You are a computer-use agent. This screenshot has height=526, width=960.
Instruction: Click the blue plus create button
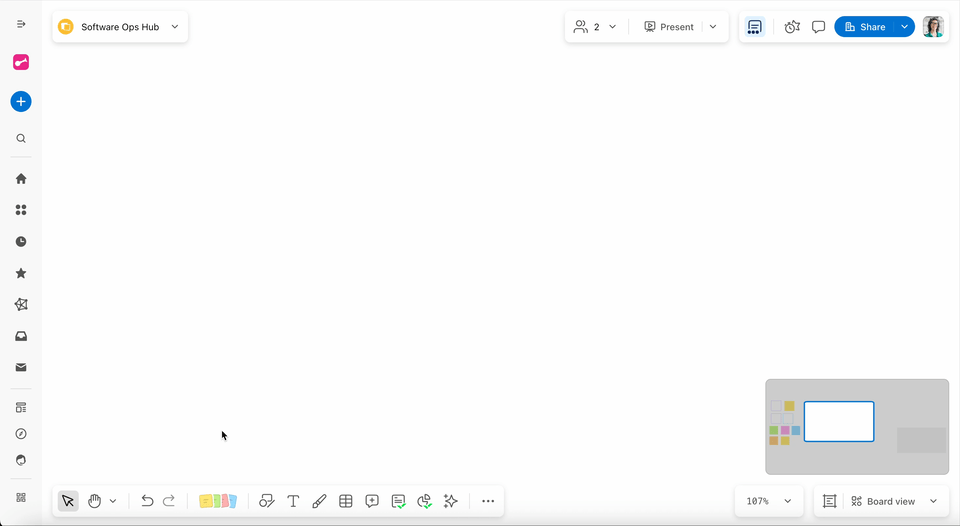click(21, 102)
